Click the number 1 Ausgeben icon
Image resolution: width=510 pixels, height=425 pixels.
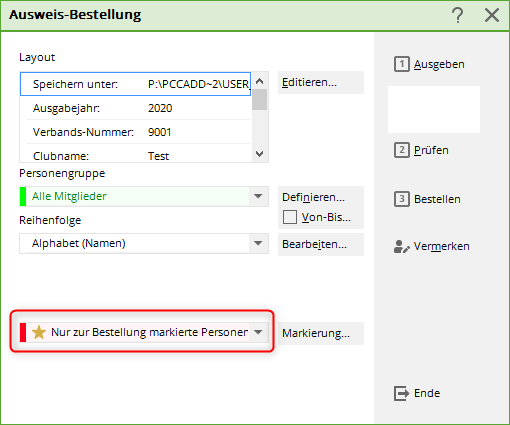click(402, 64)
